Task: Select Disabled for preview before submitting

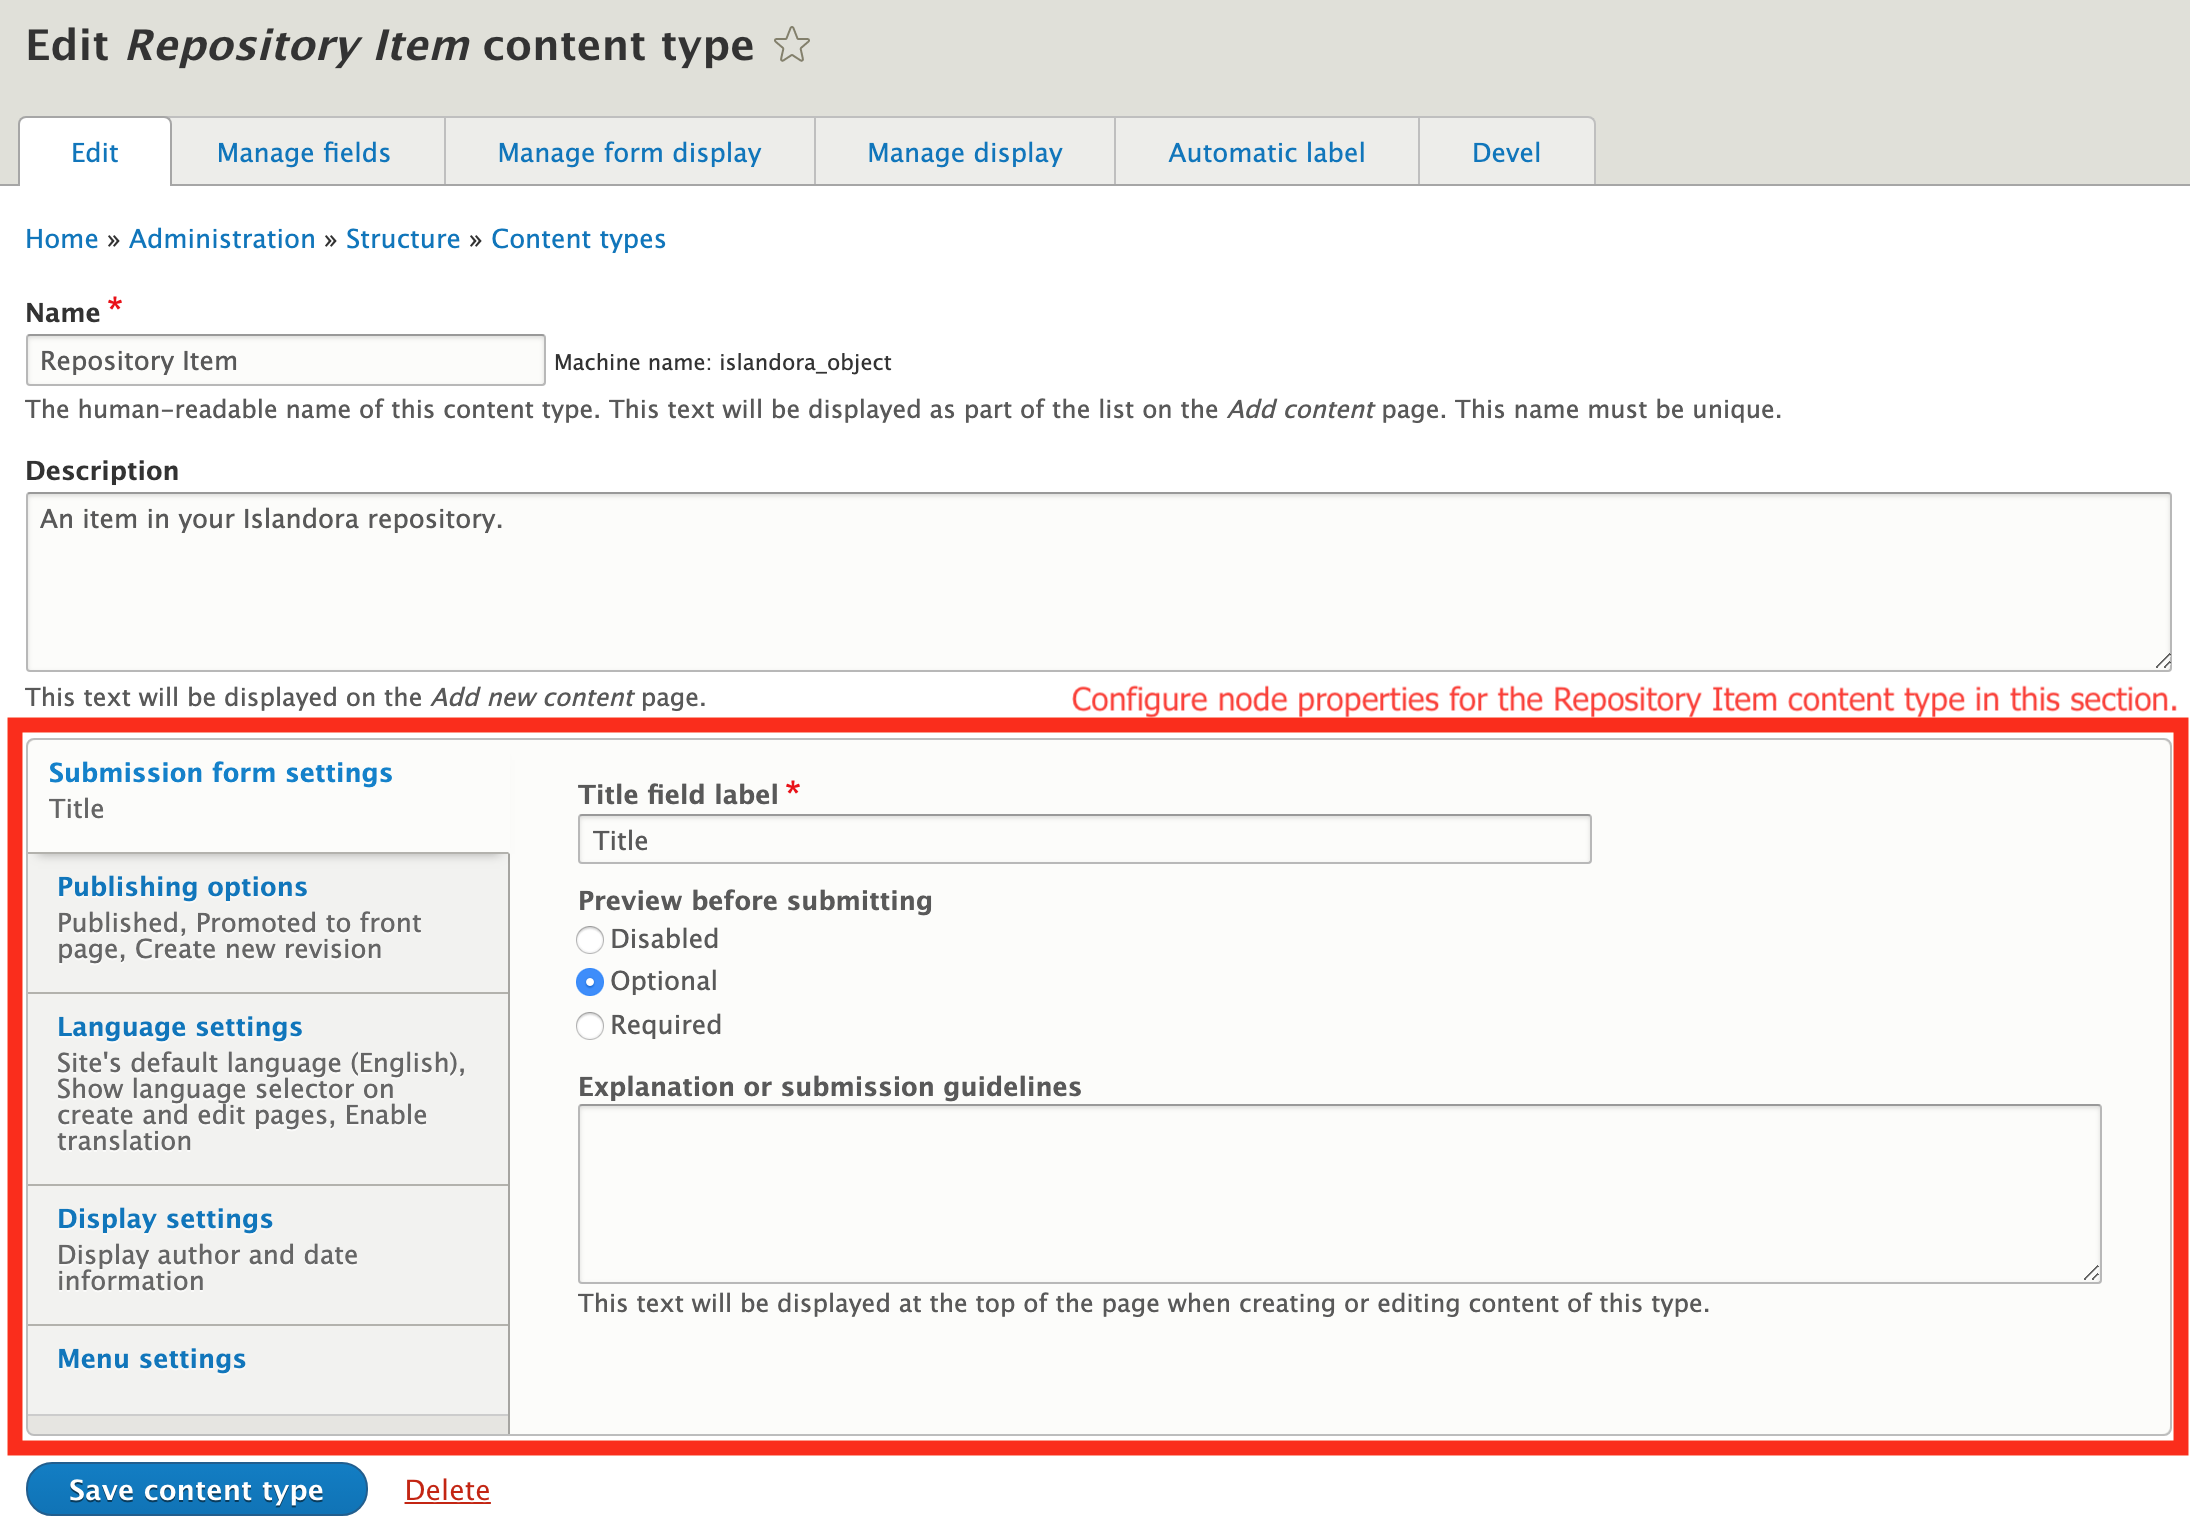Action: [x=590, y=939]
